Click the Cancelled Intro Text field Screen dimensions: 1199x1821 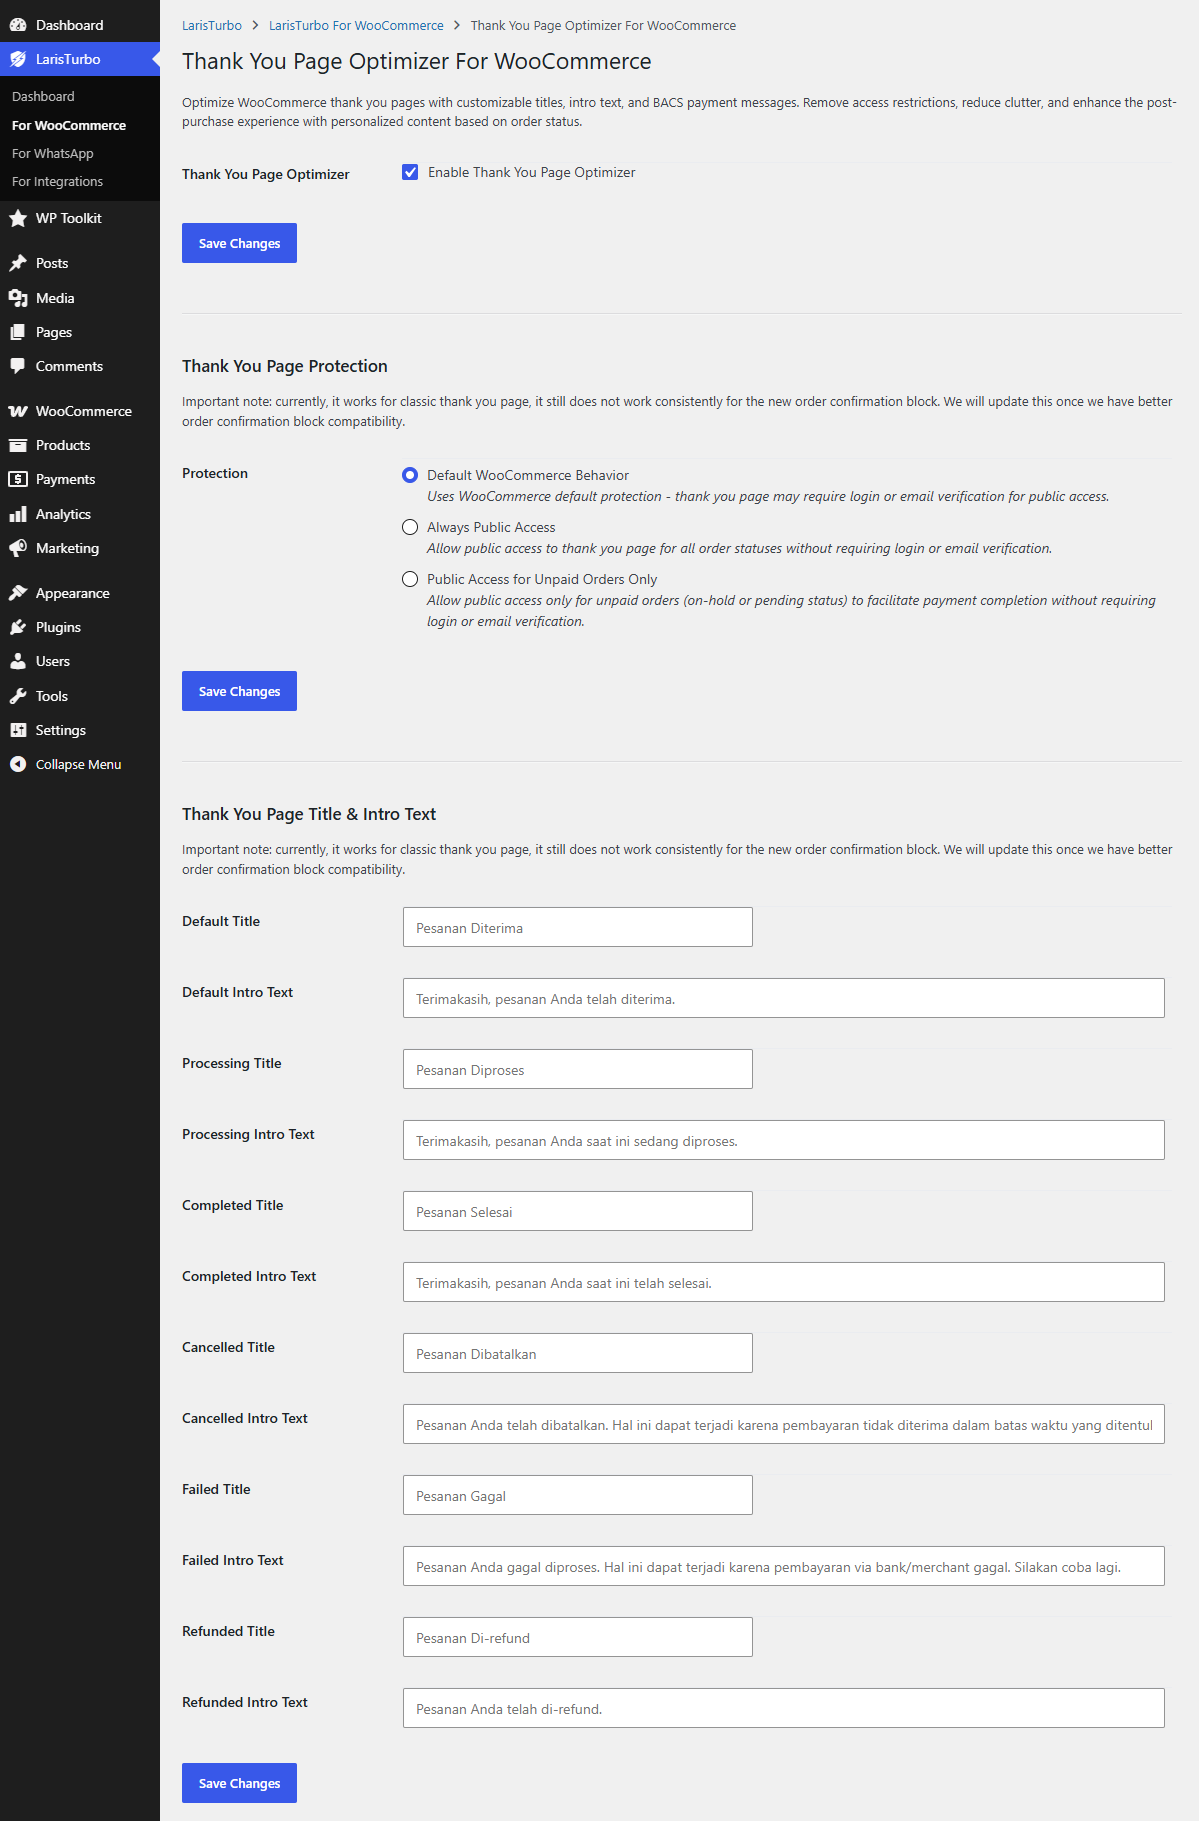[784, 1424]
